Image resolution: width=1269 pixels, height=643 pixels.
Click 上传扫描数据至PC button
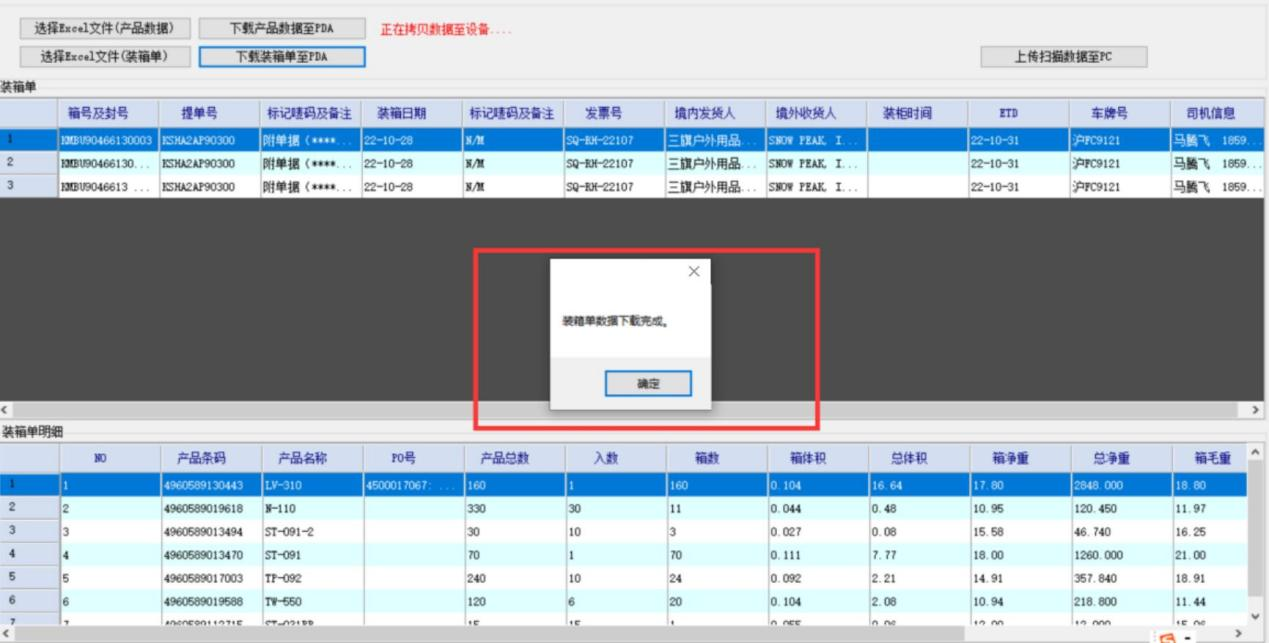click(1063, 57)
